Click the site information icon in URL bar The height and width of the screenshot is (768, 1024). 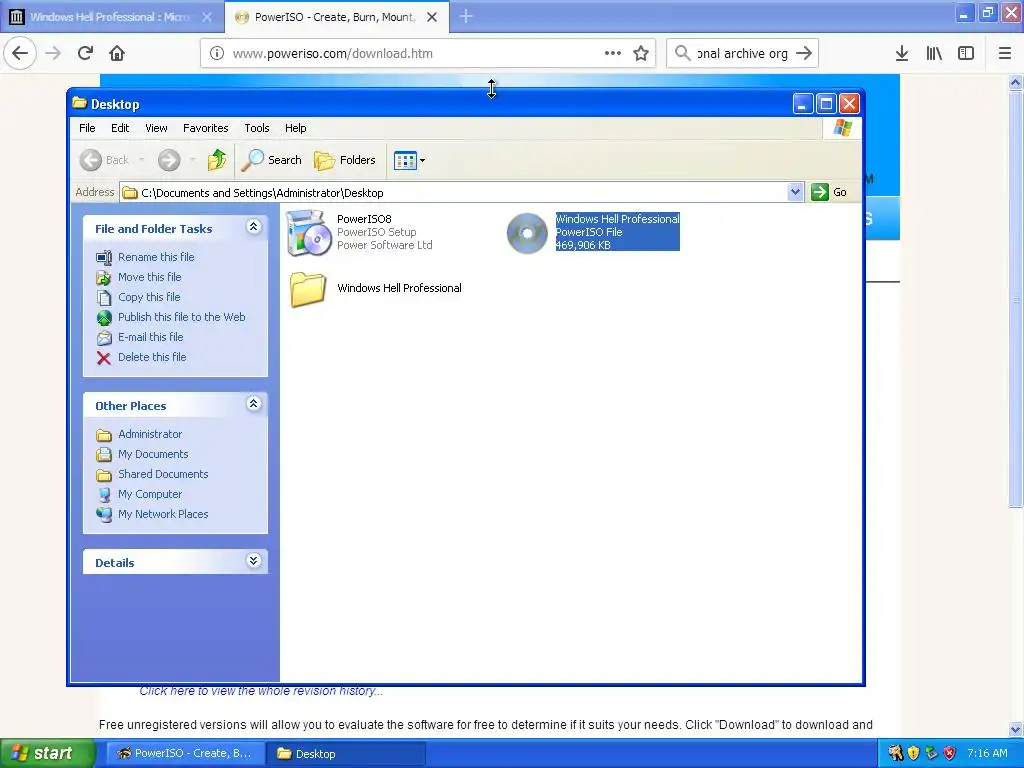pyautogui.click(x=216, y=53)
